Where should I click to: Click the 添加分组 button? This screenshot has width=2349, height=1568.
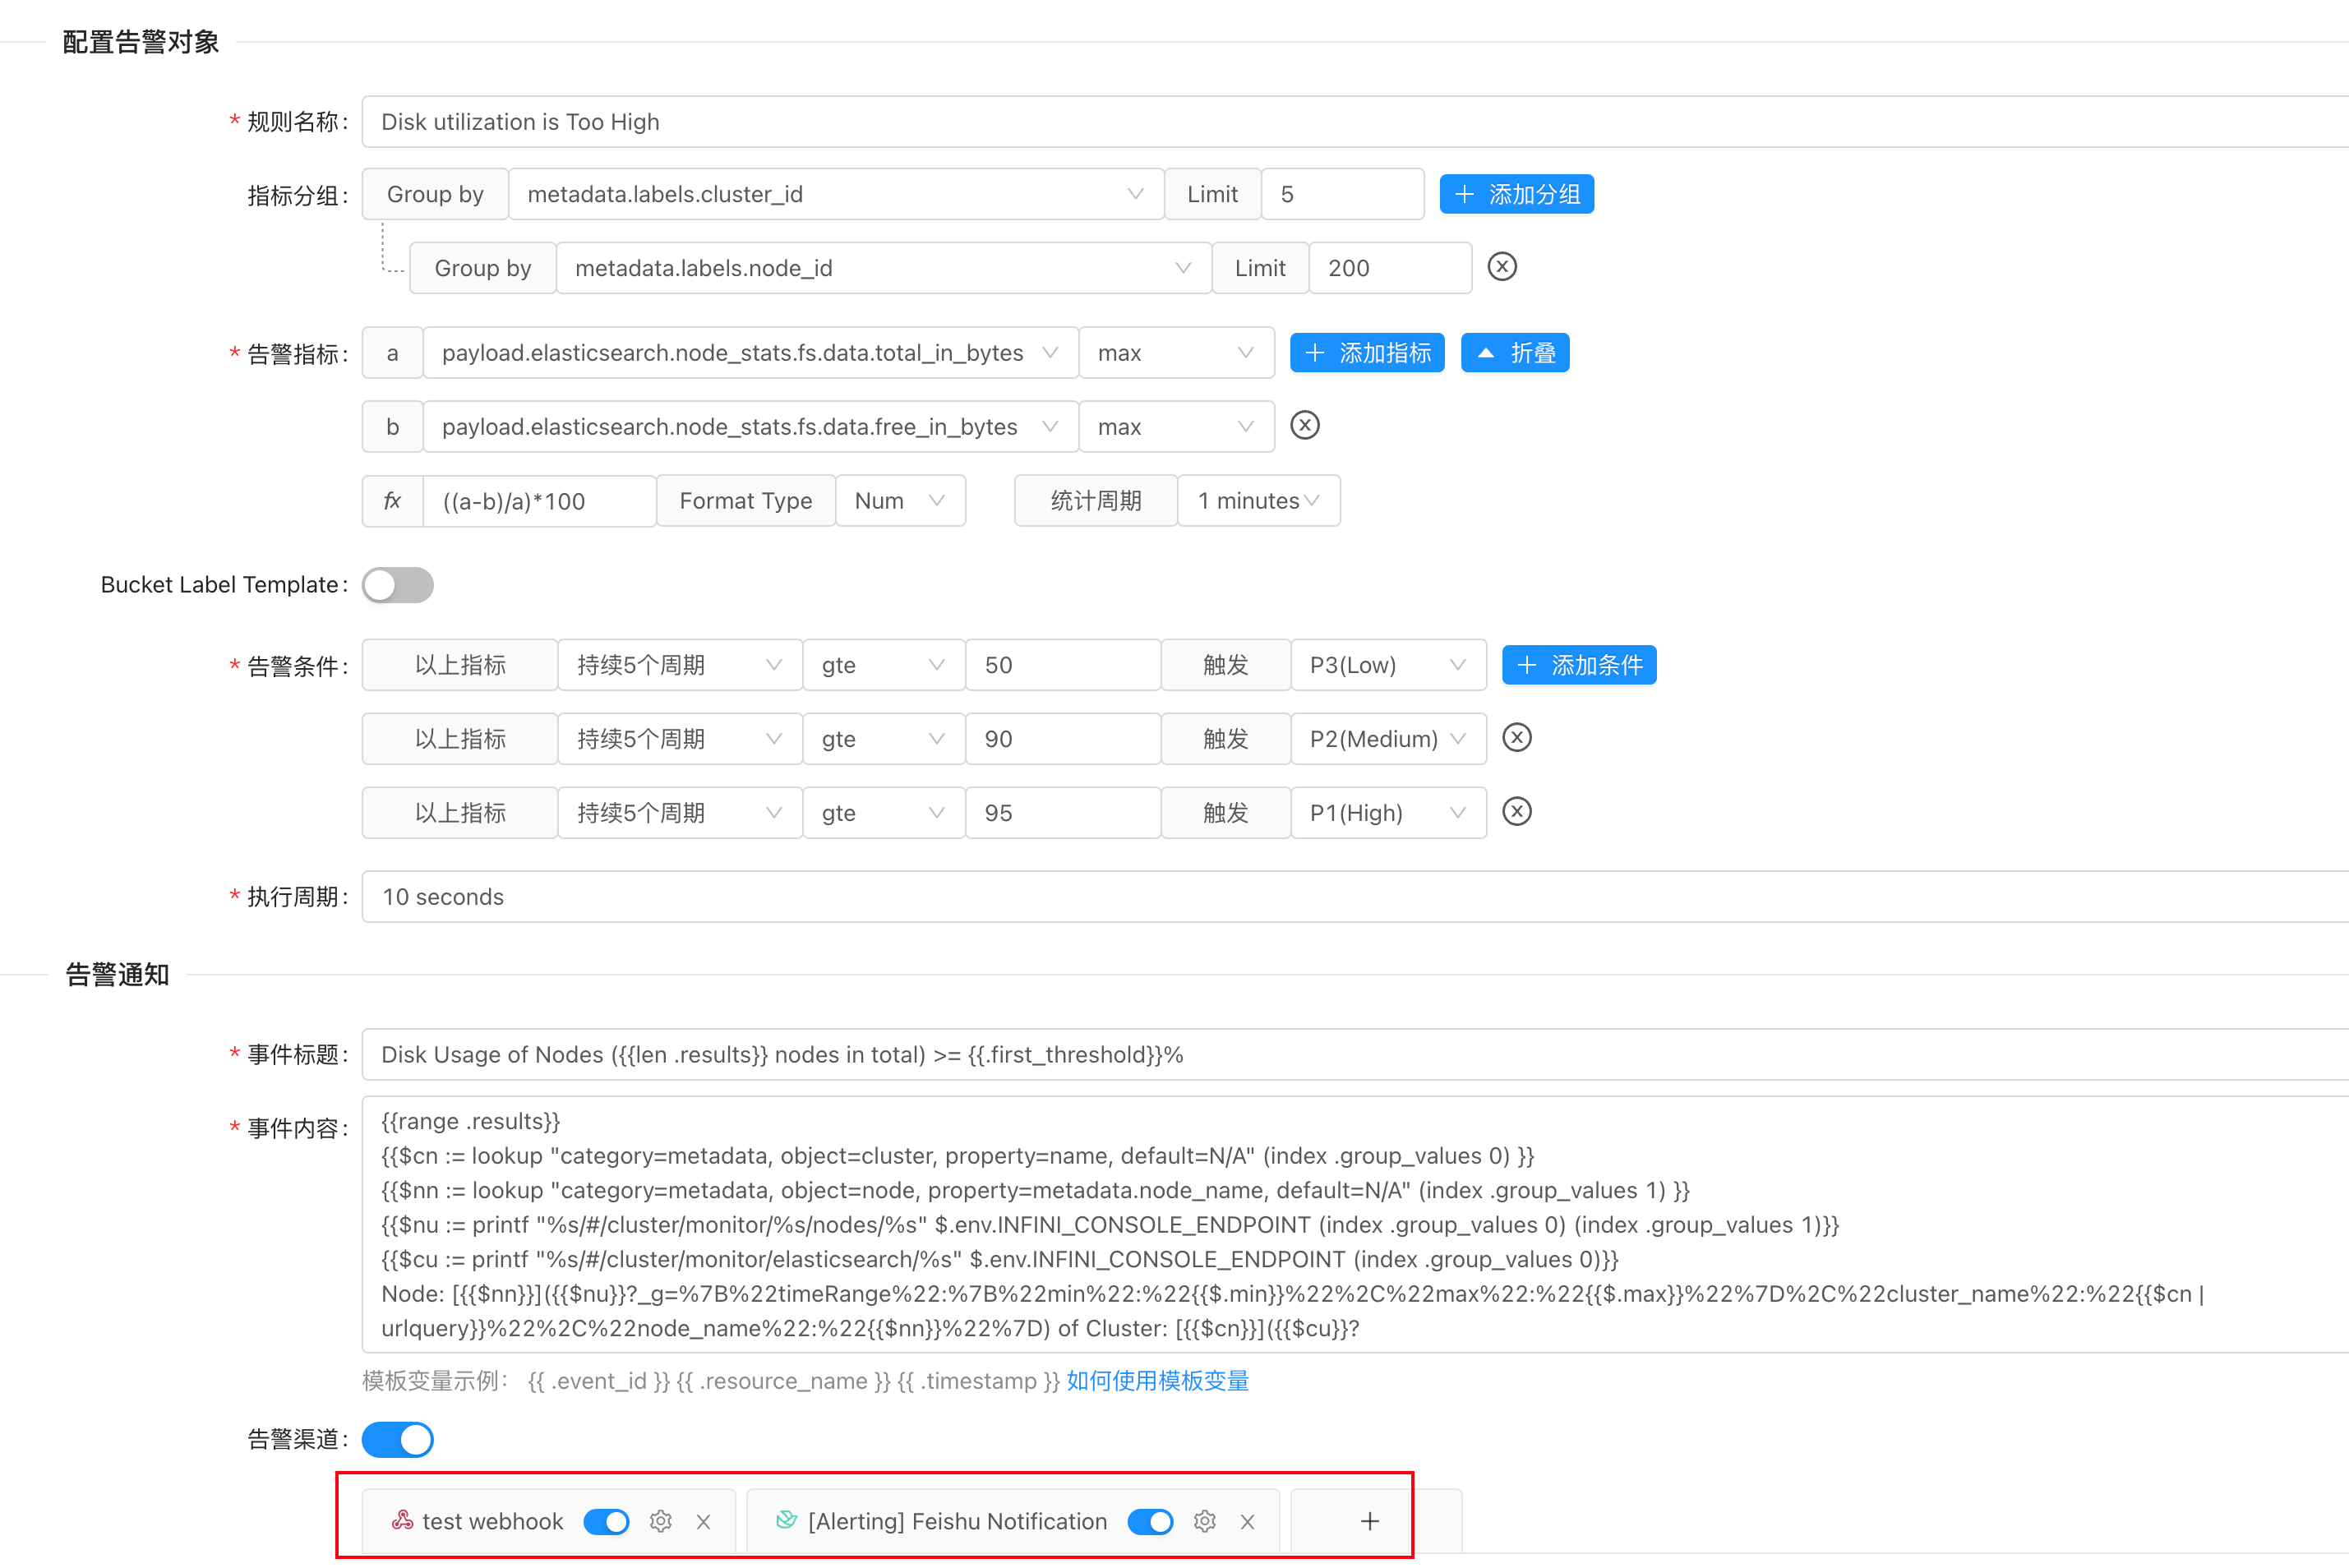[1516, 194]
